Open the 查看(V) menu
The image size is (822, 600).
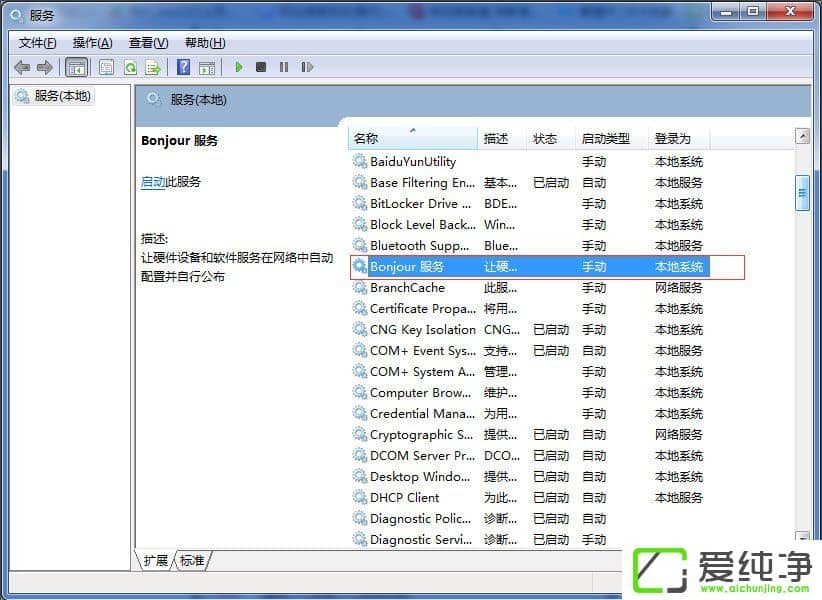(146, 42)
